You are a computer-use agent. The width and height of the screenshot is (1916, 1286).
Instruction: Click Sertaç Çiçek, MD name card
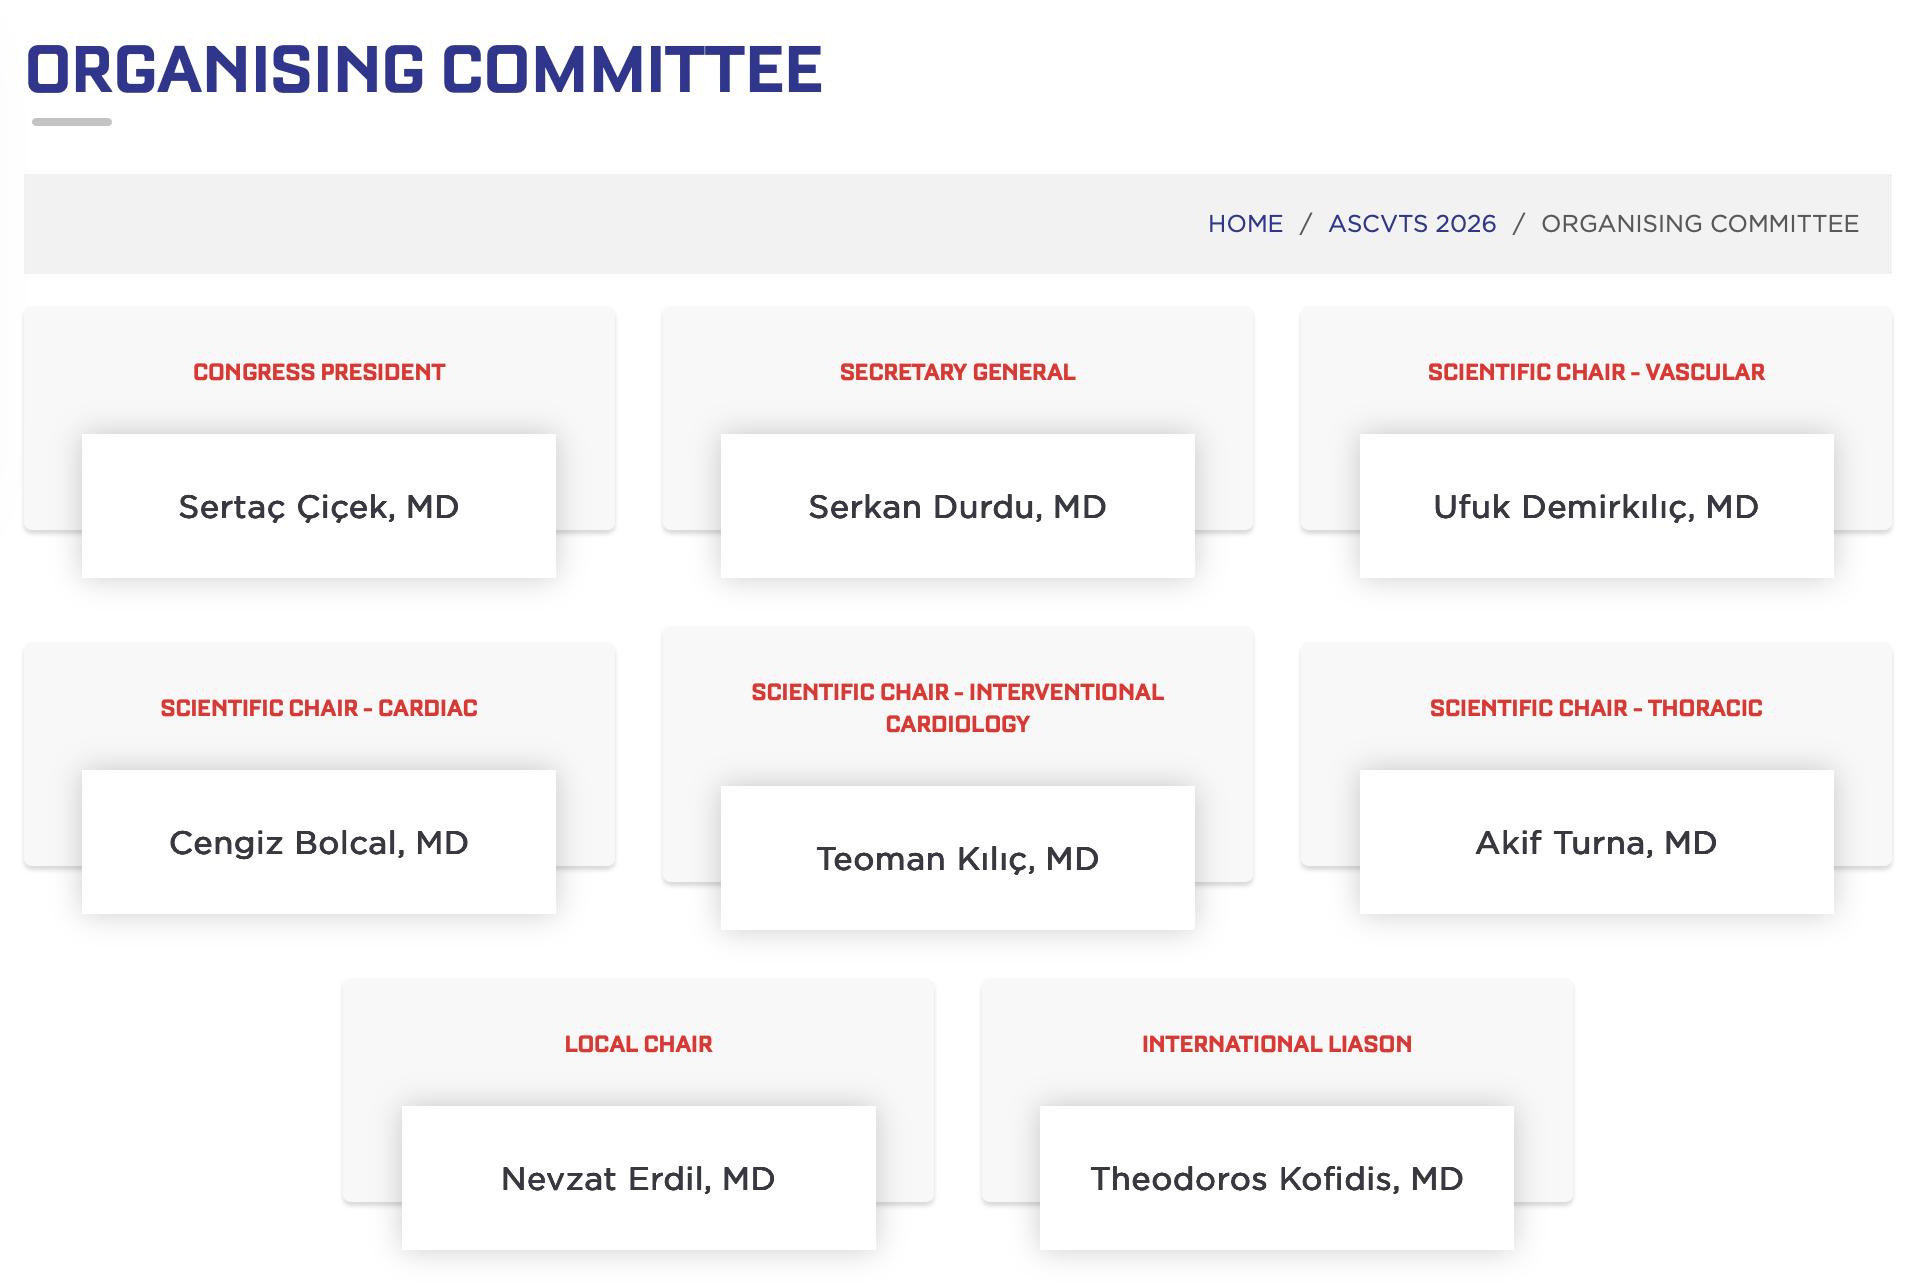coord(319,507)
